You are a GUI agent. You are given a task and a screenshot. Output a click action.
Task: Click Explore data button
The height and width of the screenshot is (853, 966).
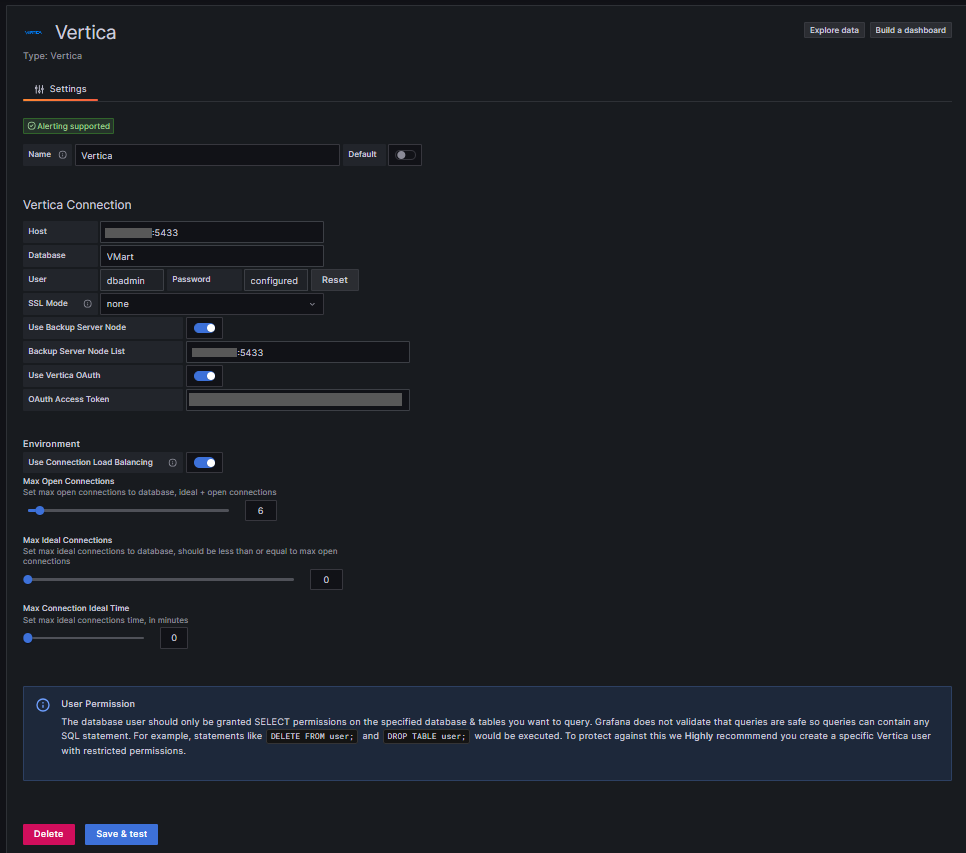[834, 30]
